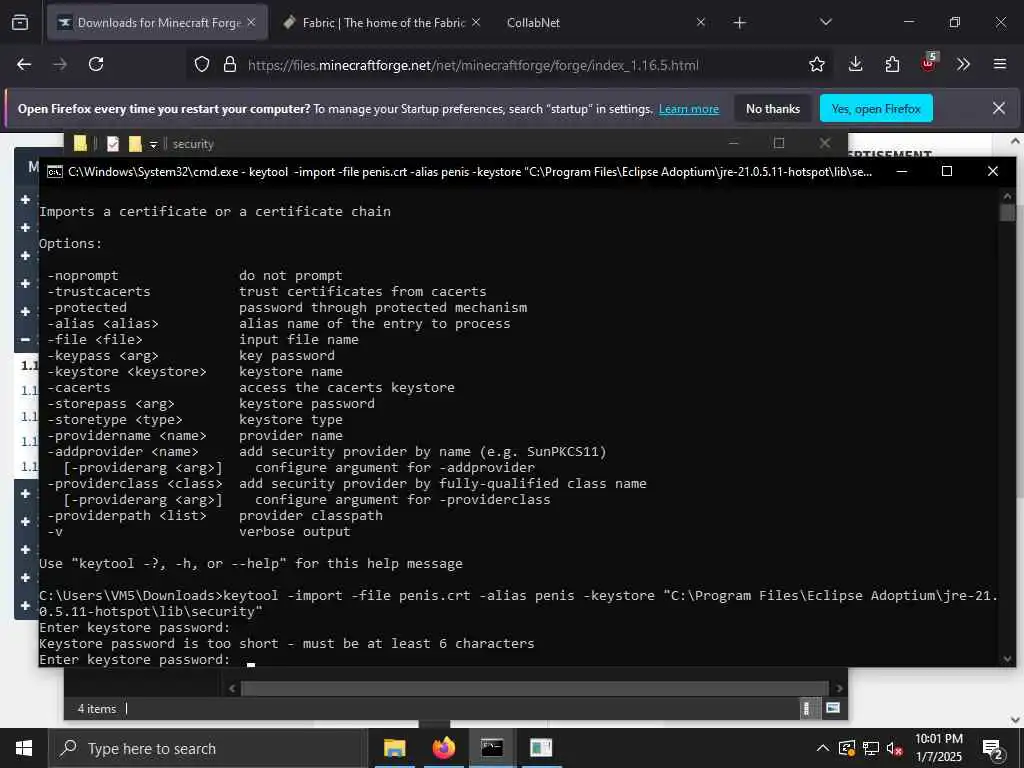This screenshot has height=768, width=1024.
Task: Click the site security padlock icon
Action: click(x=230, y=65)
